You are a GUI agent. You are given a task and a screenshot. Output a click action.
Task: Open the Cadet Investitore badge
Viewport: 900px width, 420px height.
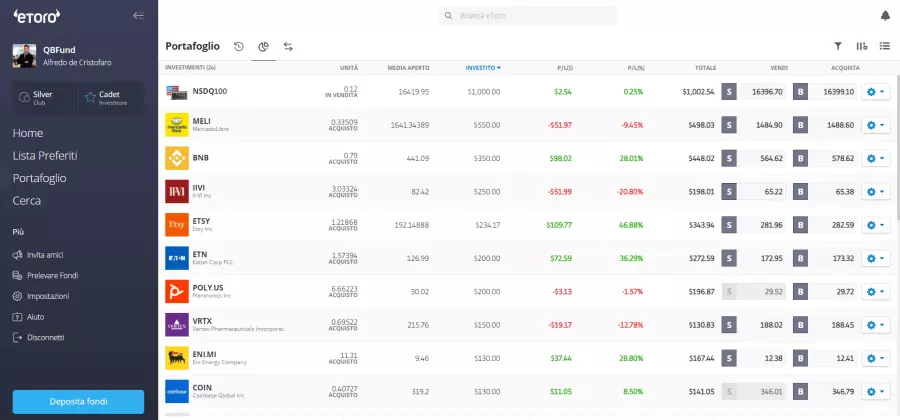[x=111, y=98]
